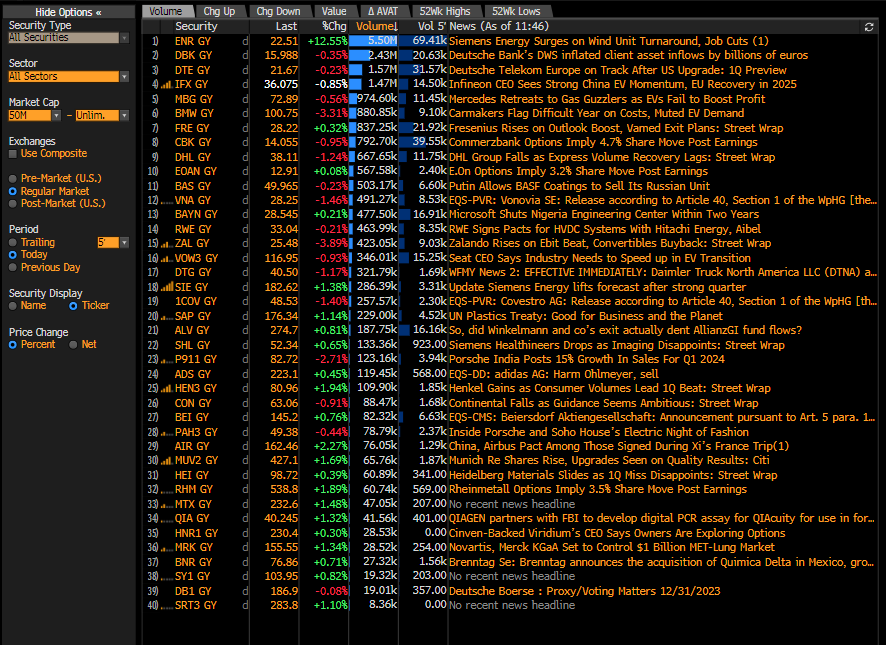The image size is (886, 645).
Task: Click the bars icon next to VOW3 GY
Action: click(164, 258)
